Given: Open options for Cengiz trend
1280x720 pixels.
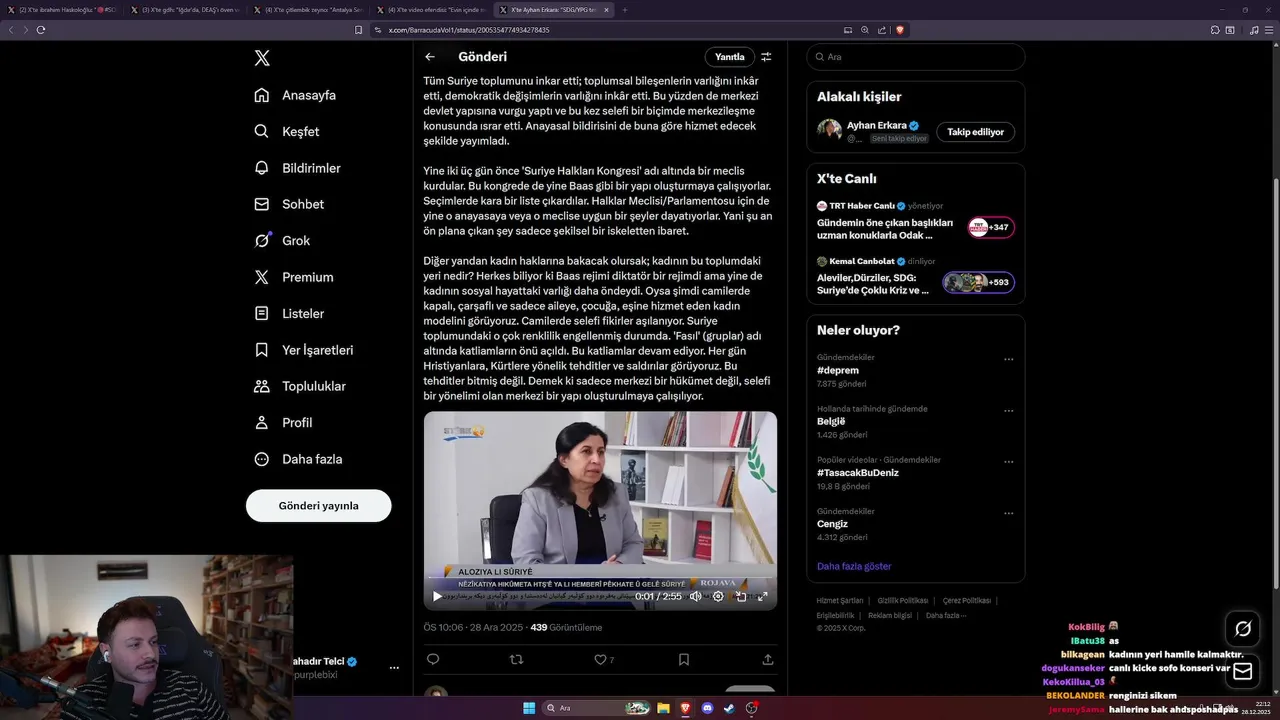Looking at the screenshot, I should point(1008,513).
